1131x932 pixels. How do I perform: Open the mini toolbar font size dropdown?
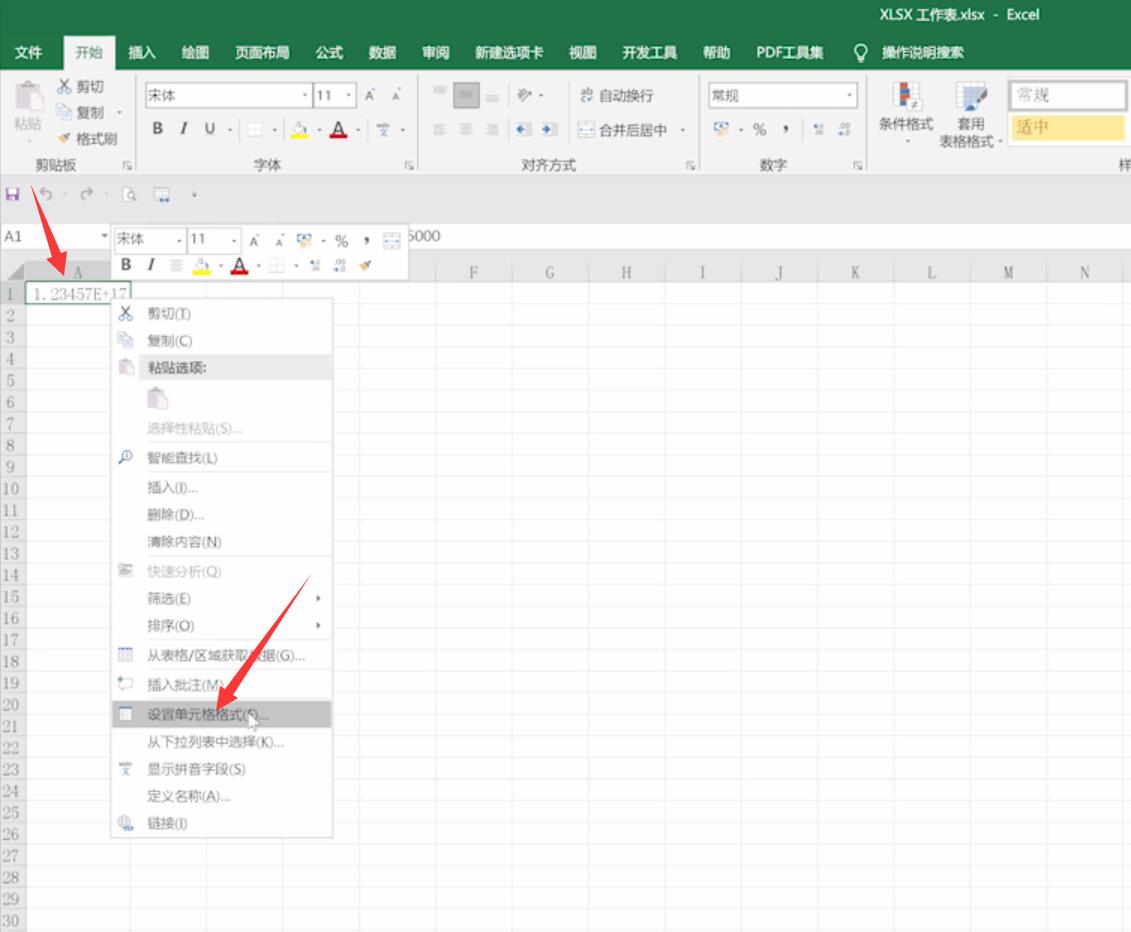pyautogui.click(x=234, y=239)
